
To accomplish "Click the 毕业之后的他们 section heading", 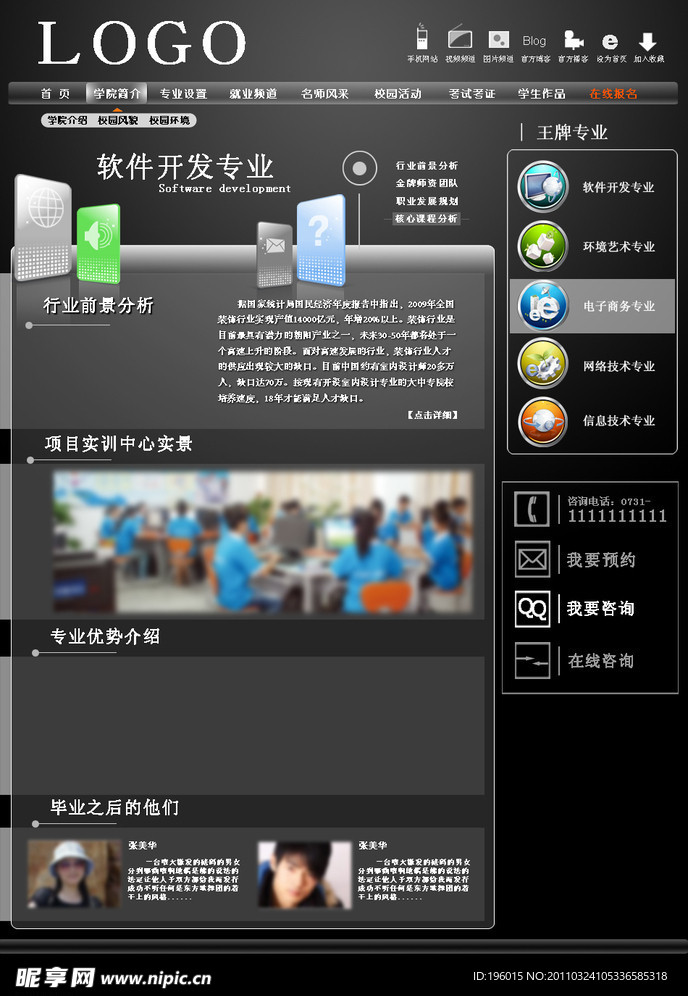I will click(115, 807).
